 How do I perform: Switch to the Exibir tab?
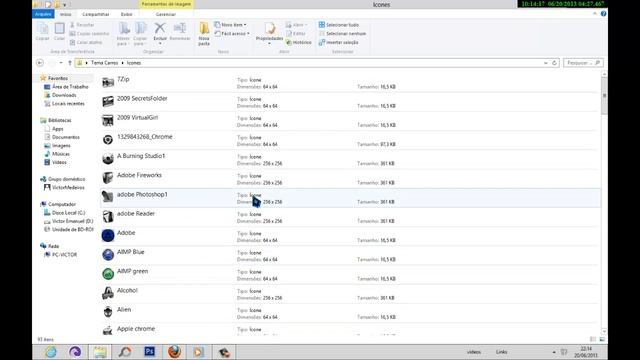[127, 14]
